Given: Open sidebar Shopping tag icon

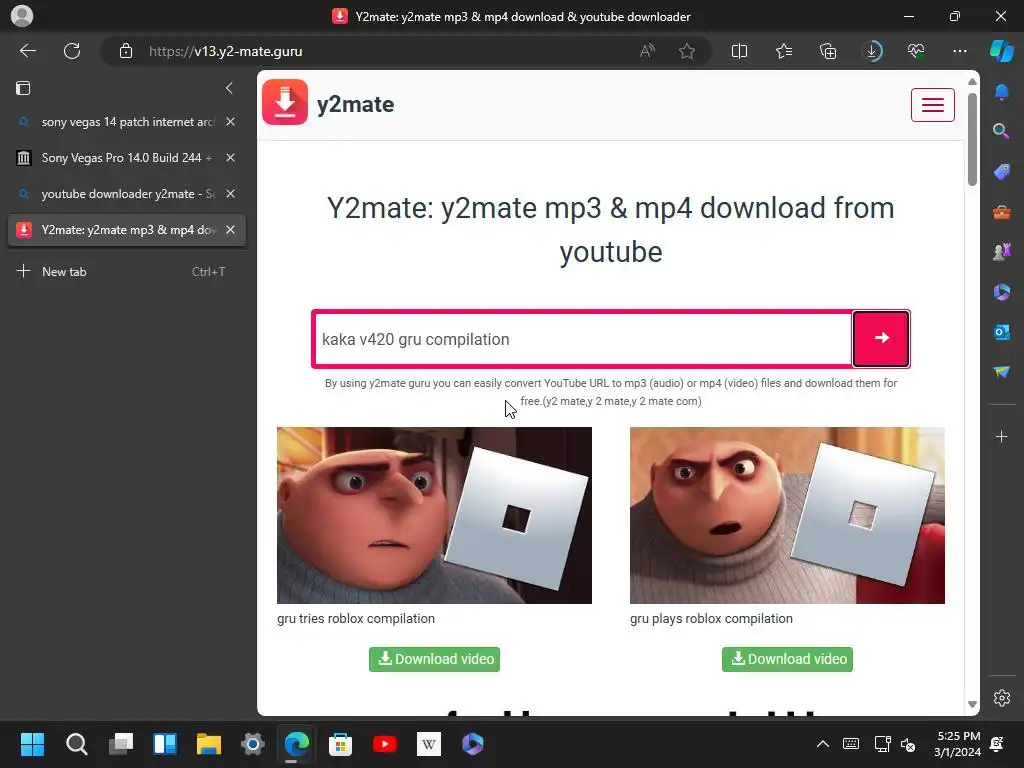Looking at the screenshot, I should [x=1002, y=172].
